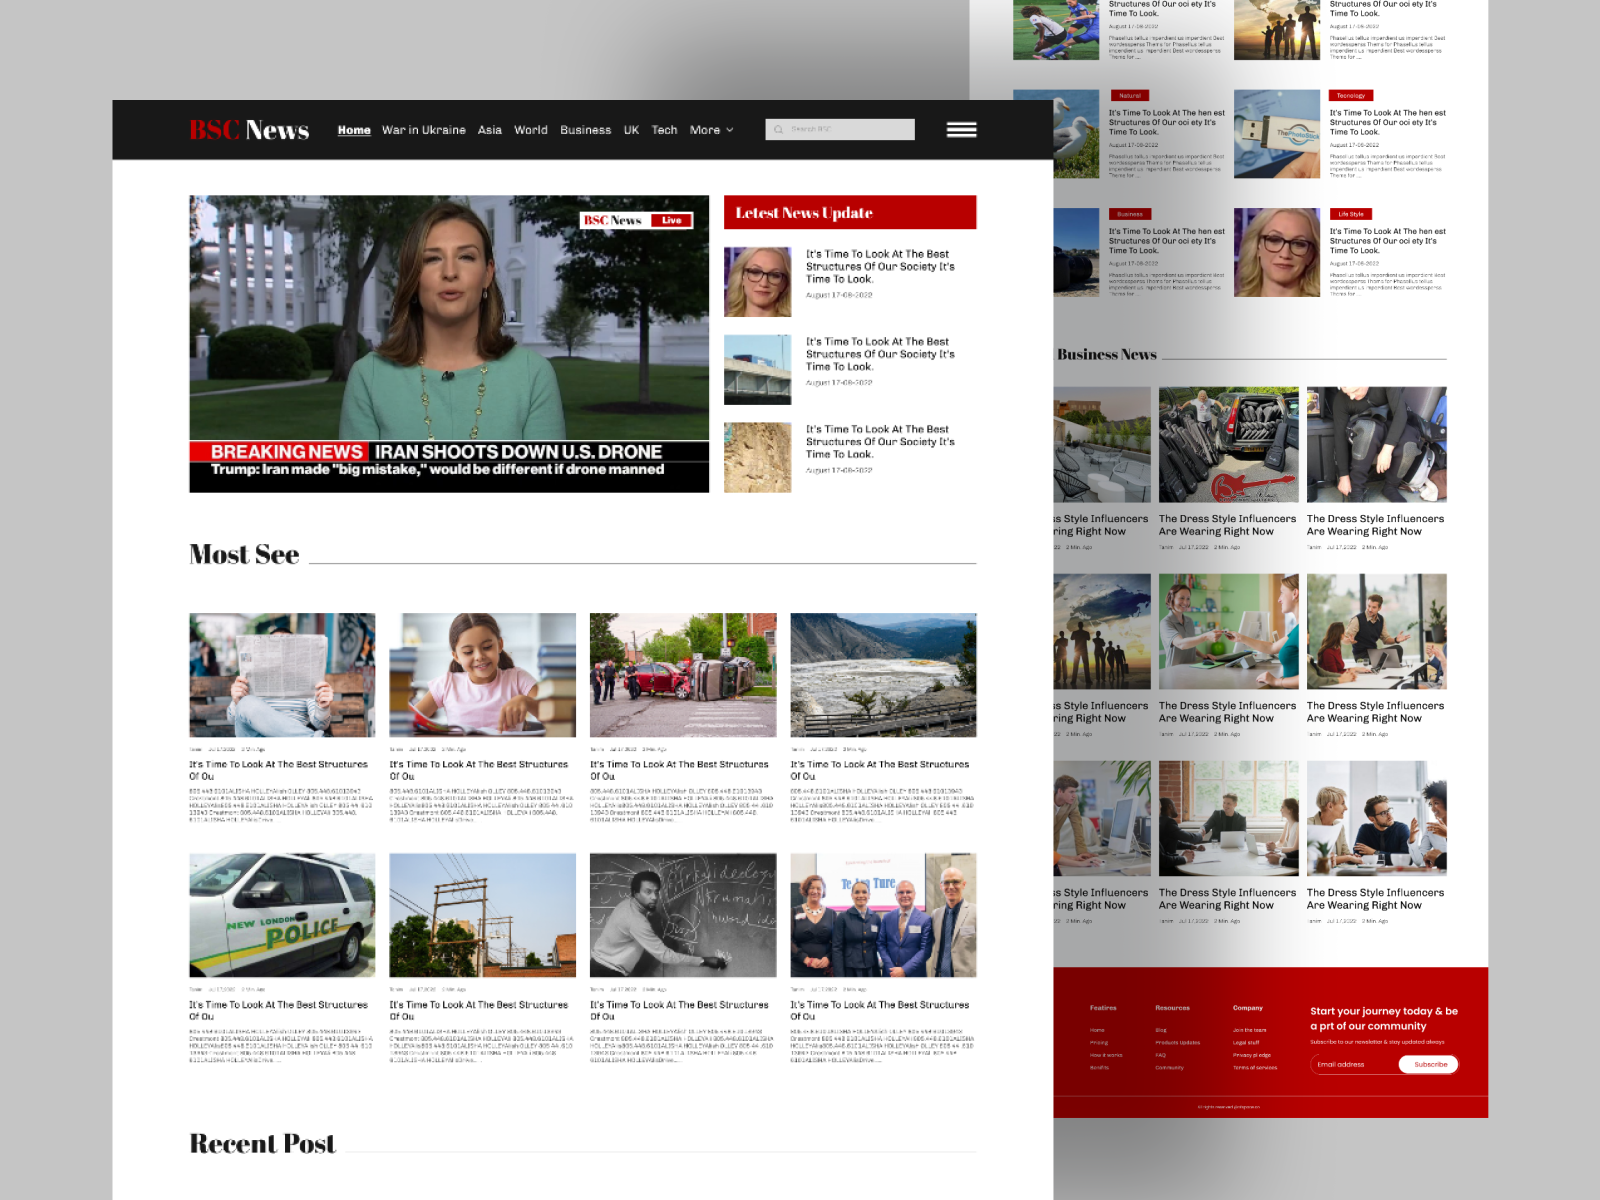Open the hamburger navigation menu
Screen dimensions: 1600x1200
pyautogui.click(x=960, y=129)
